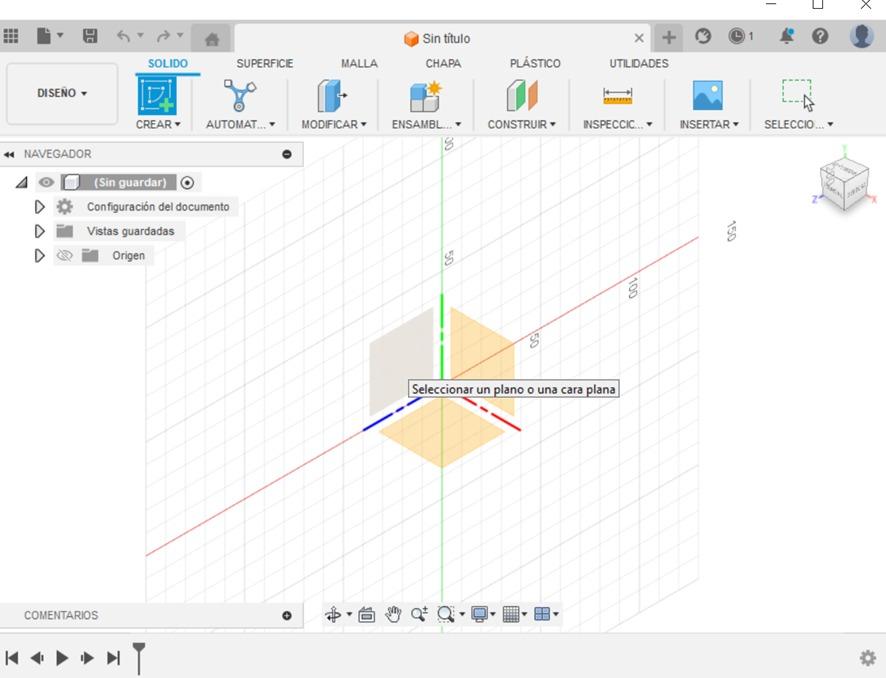Click the Insert image icon
886x678 pixels.
click(x=707, y=96)
